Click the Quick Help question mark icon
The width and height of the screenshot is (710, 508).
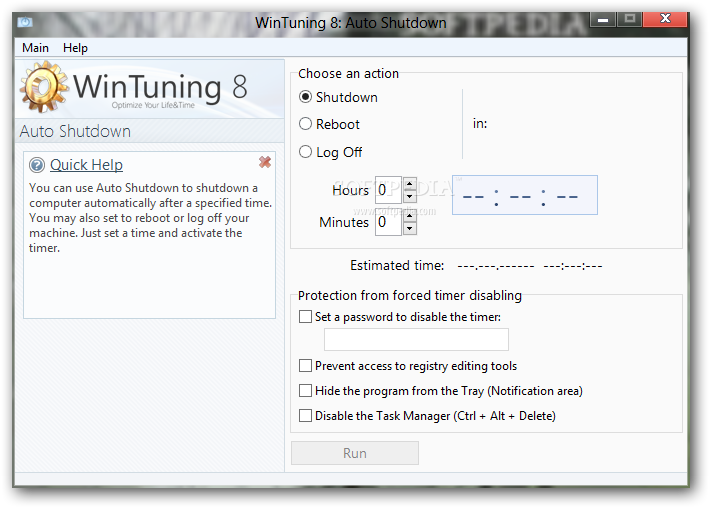click(37, 165)
